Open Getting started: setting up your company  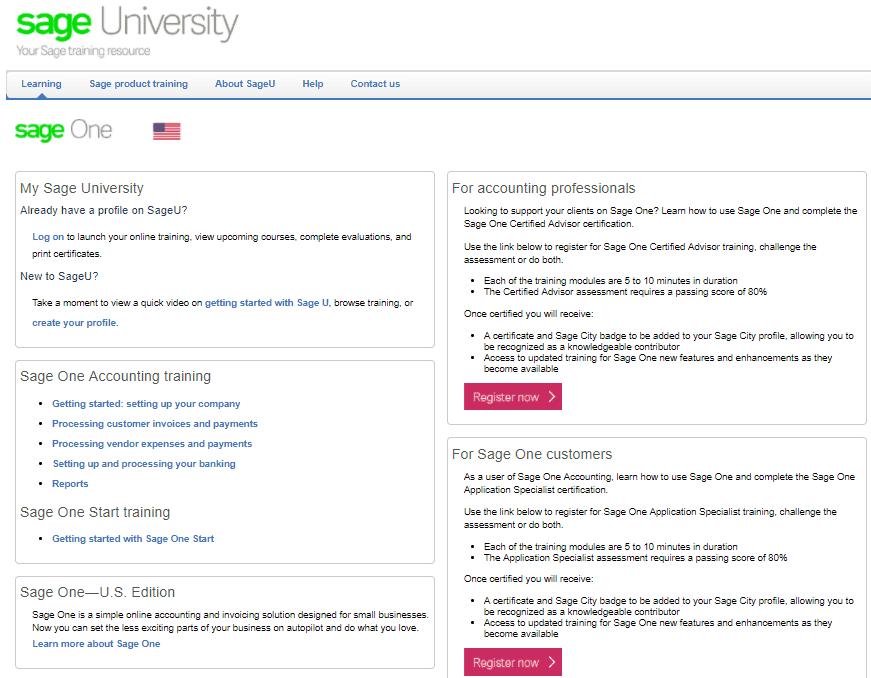[145, 403]
